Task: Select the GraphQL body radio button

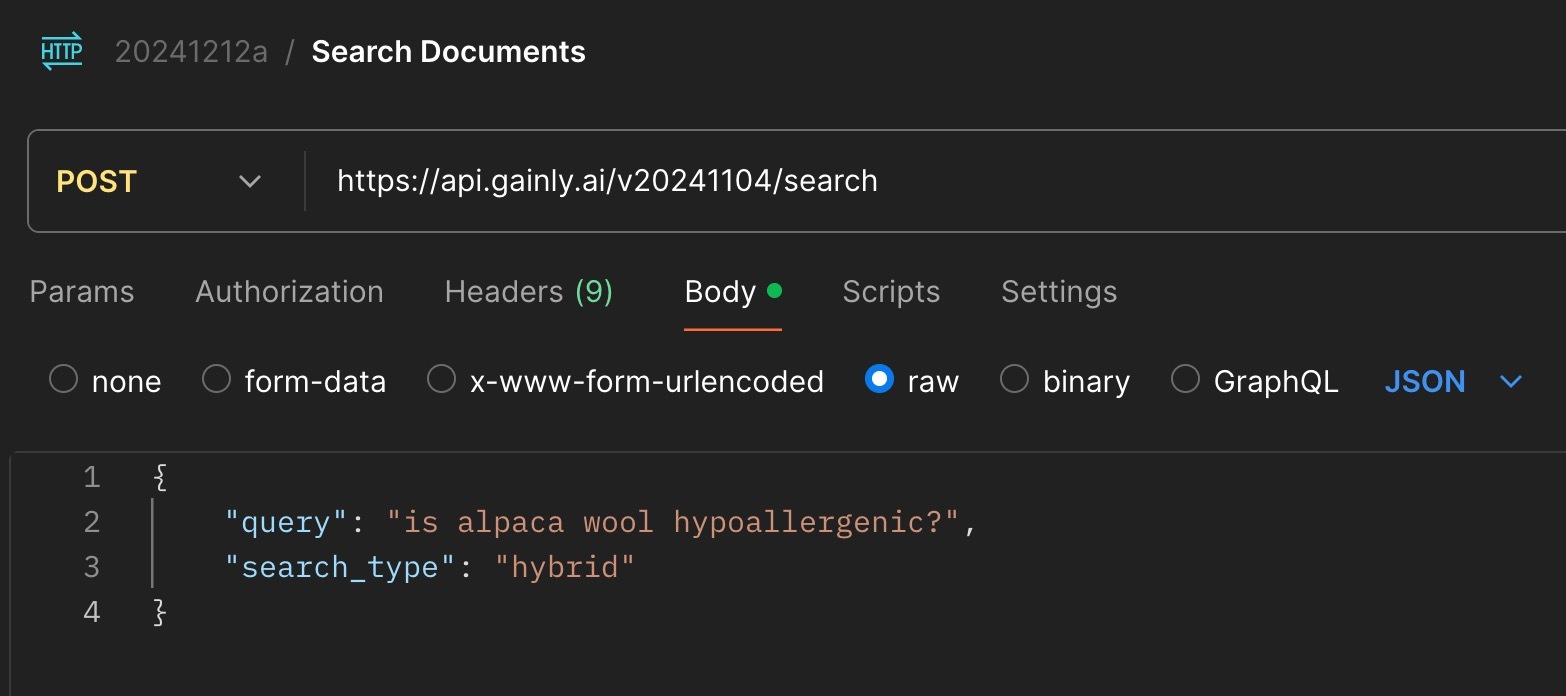Action: [1186, 381]
